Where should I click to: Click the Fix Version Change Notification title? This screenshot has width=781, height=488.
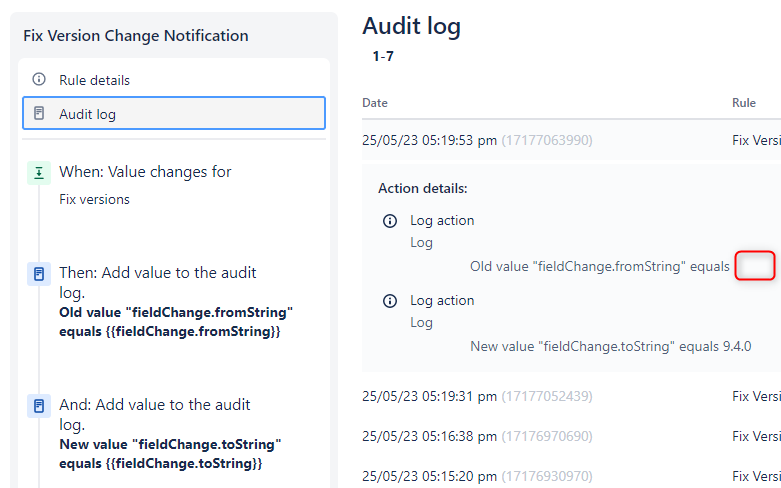pyautogui.click(x=136, y=36)
